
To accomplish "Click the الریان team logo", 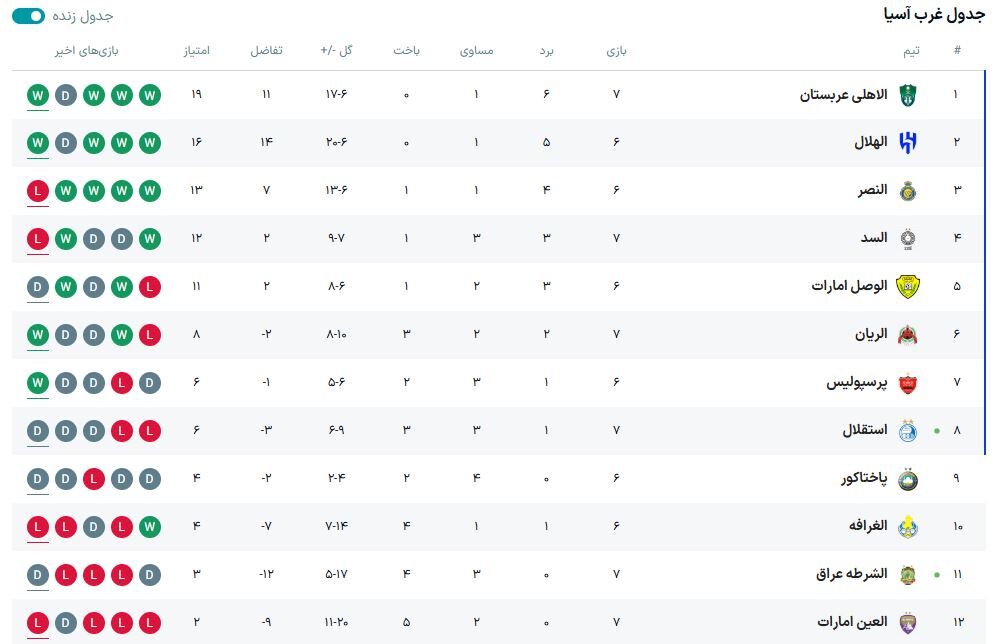I will [907, 334].
